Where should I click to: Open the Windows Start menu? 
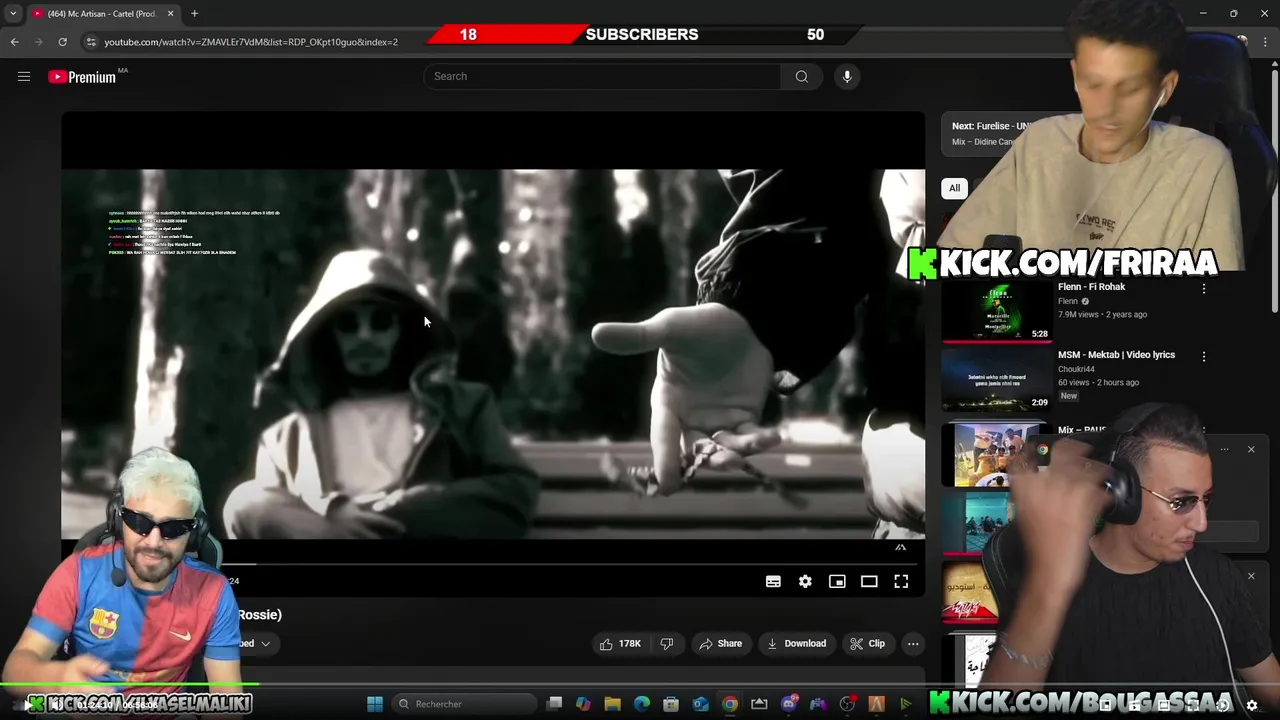(374, 704)
